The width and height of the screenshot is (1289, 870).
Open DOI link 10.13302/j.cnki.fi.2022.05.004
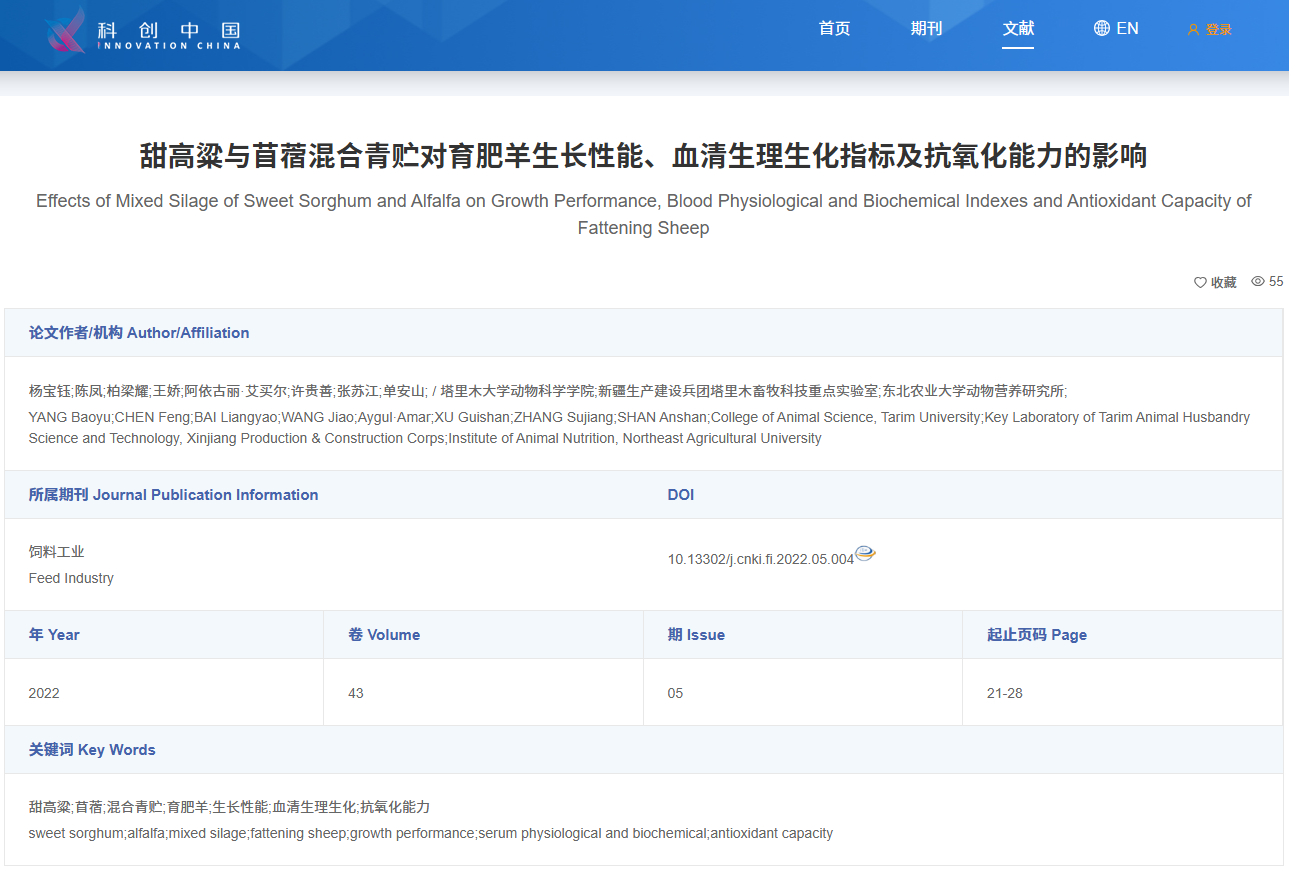click(x=760, y=559)
